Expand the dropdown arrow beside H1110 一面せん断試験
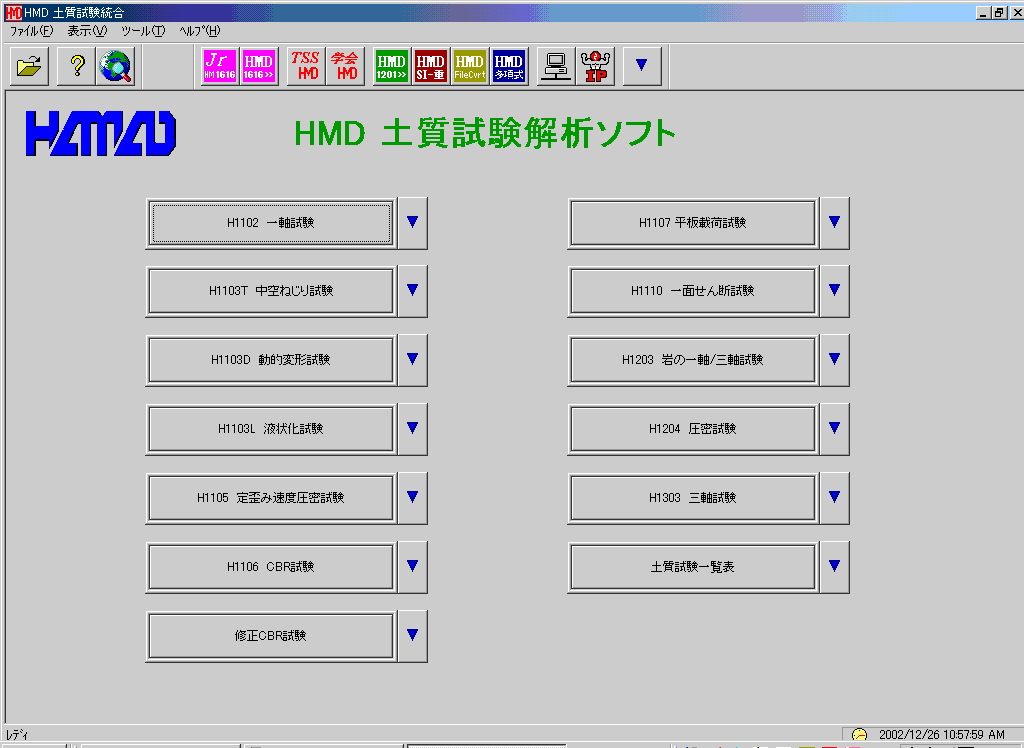 pos(835,291)
